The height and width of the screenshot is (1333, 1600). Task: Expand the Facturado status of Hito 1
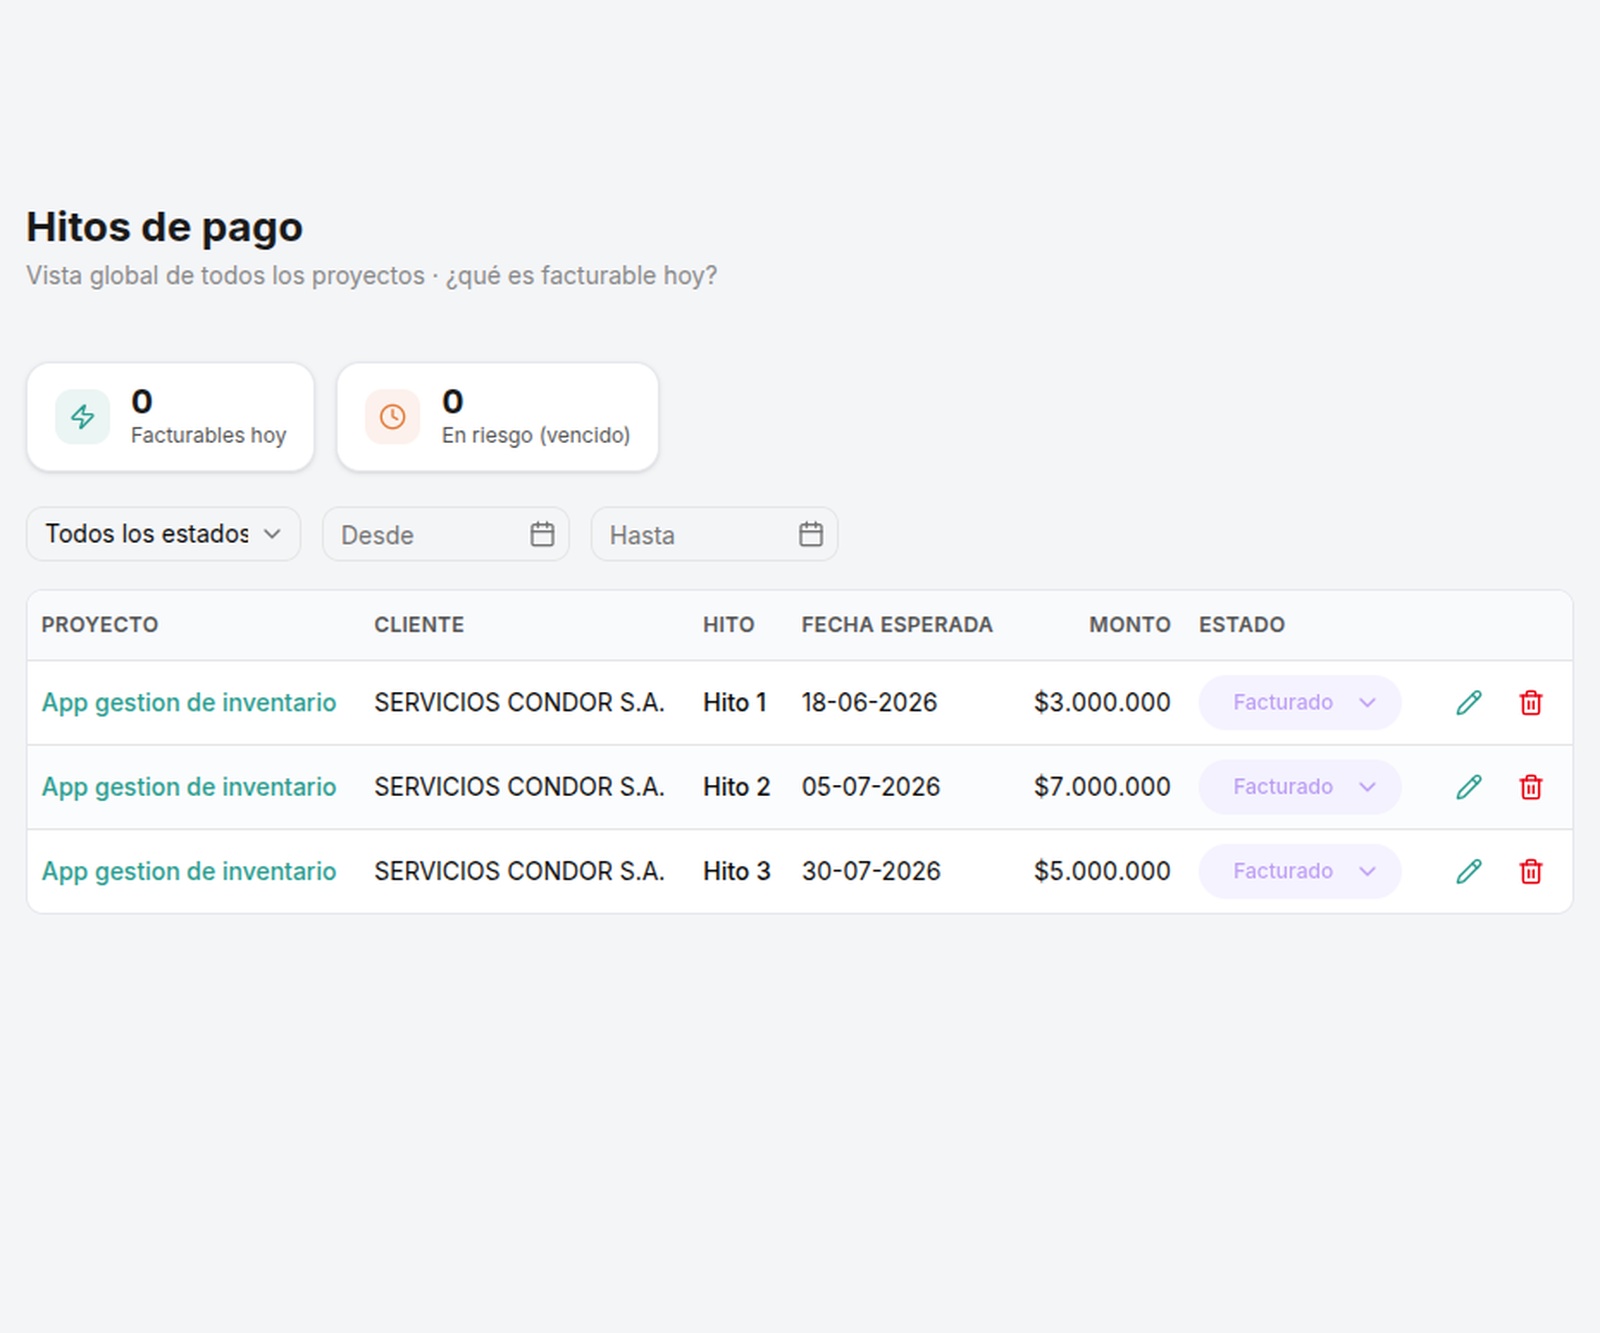click(1299, 703)
